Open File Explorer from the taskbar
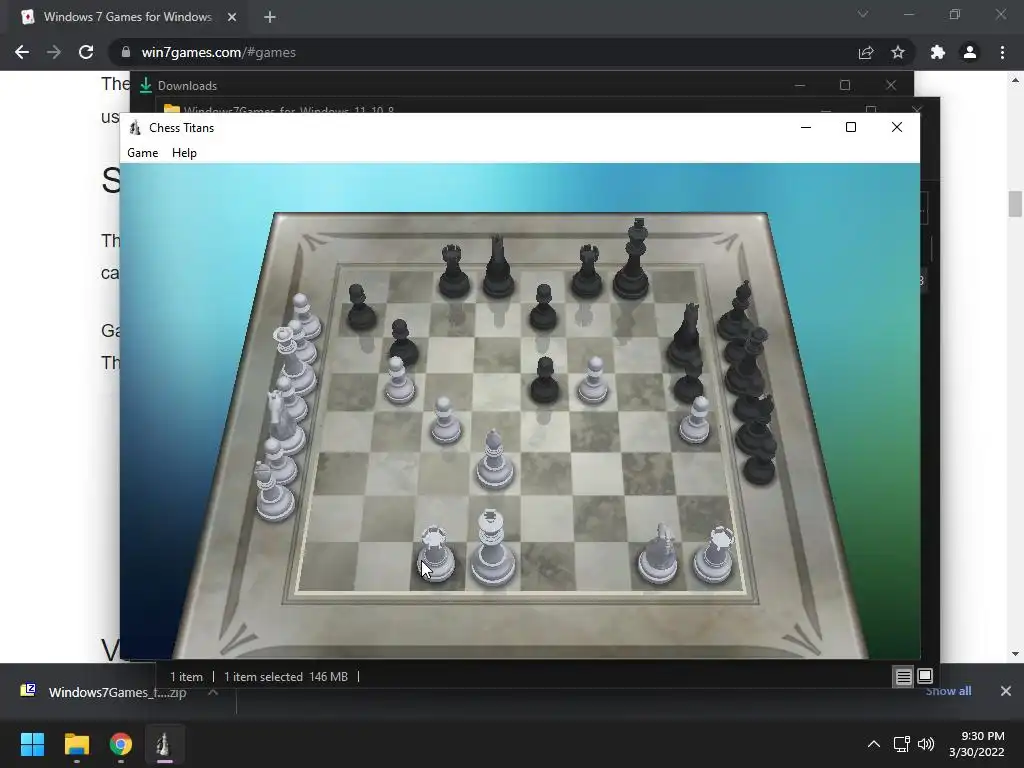This screenshot has width=1024, height=768. pos(76,744)
